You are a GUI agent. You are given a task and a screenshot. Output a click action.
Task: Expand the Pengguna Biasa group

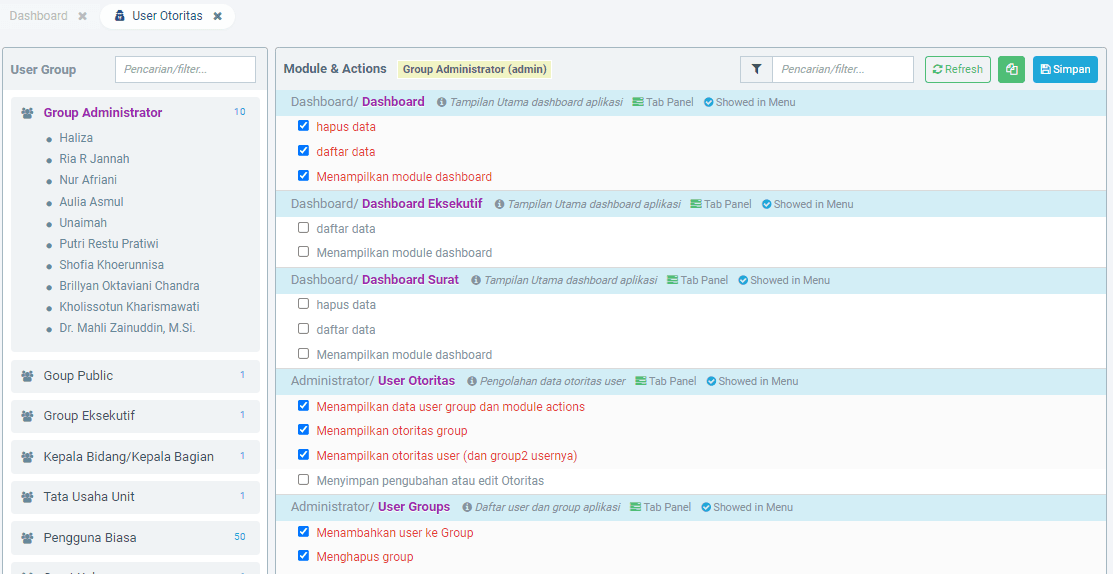tap(135, 538)
